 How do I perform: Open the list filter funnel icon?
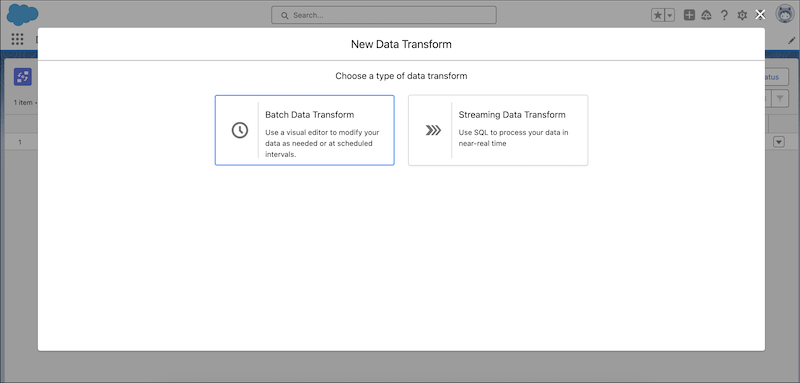780,99
